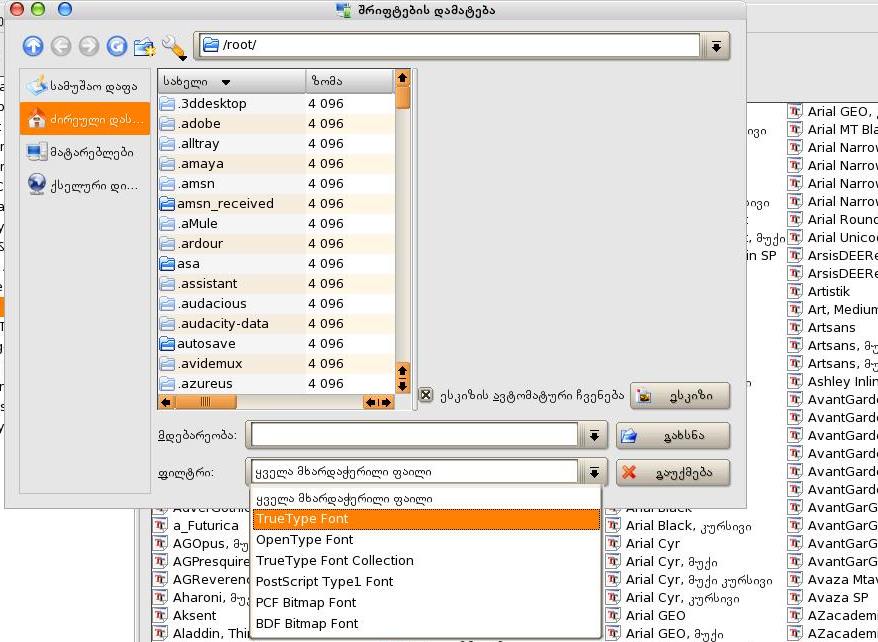878x642 pixels.
Task: Select the .audacity-data folder row
Action: tap(277, 324)
